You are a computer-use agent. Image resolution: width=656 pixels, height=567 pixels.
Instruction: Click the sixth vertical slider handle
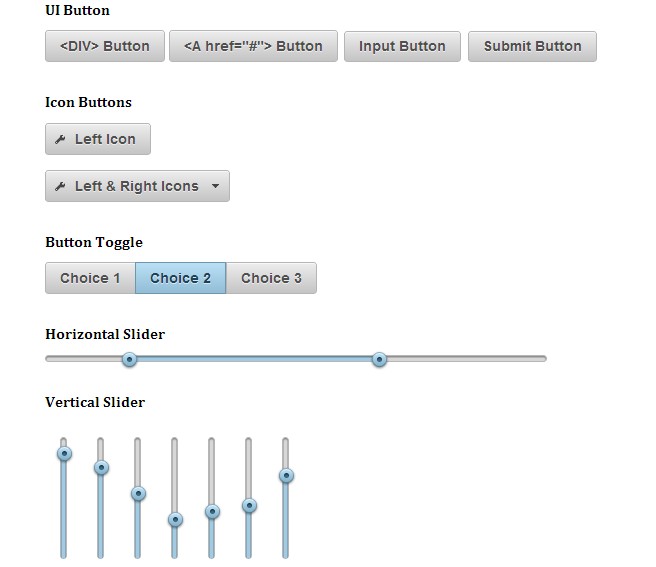(x=249, y=505)
